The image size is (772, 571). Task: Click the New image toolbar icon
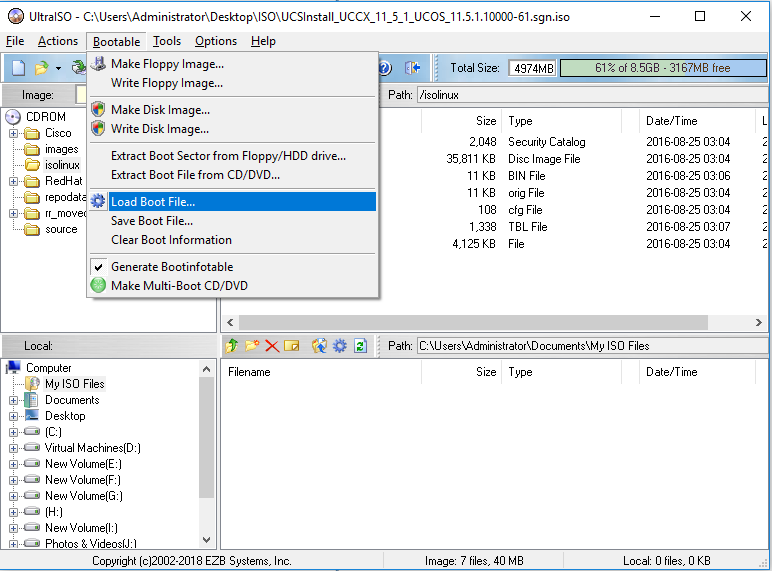[x=18, y=67]
